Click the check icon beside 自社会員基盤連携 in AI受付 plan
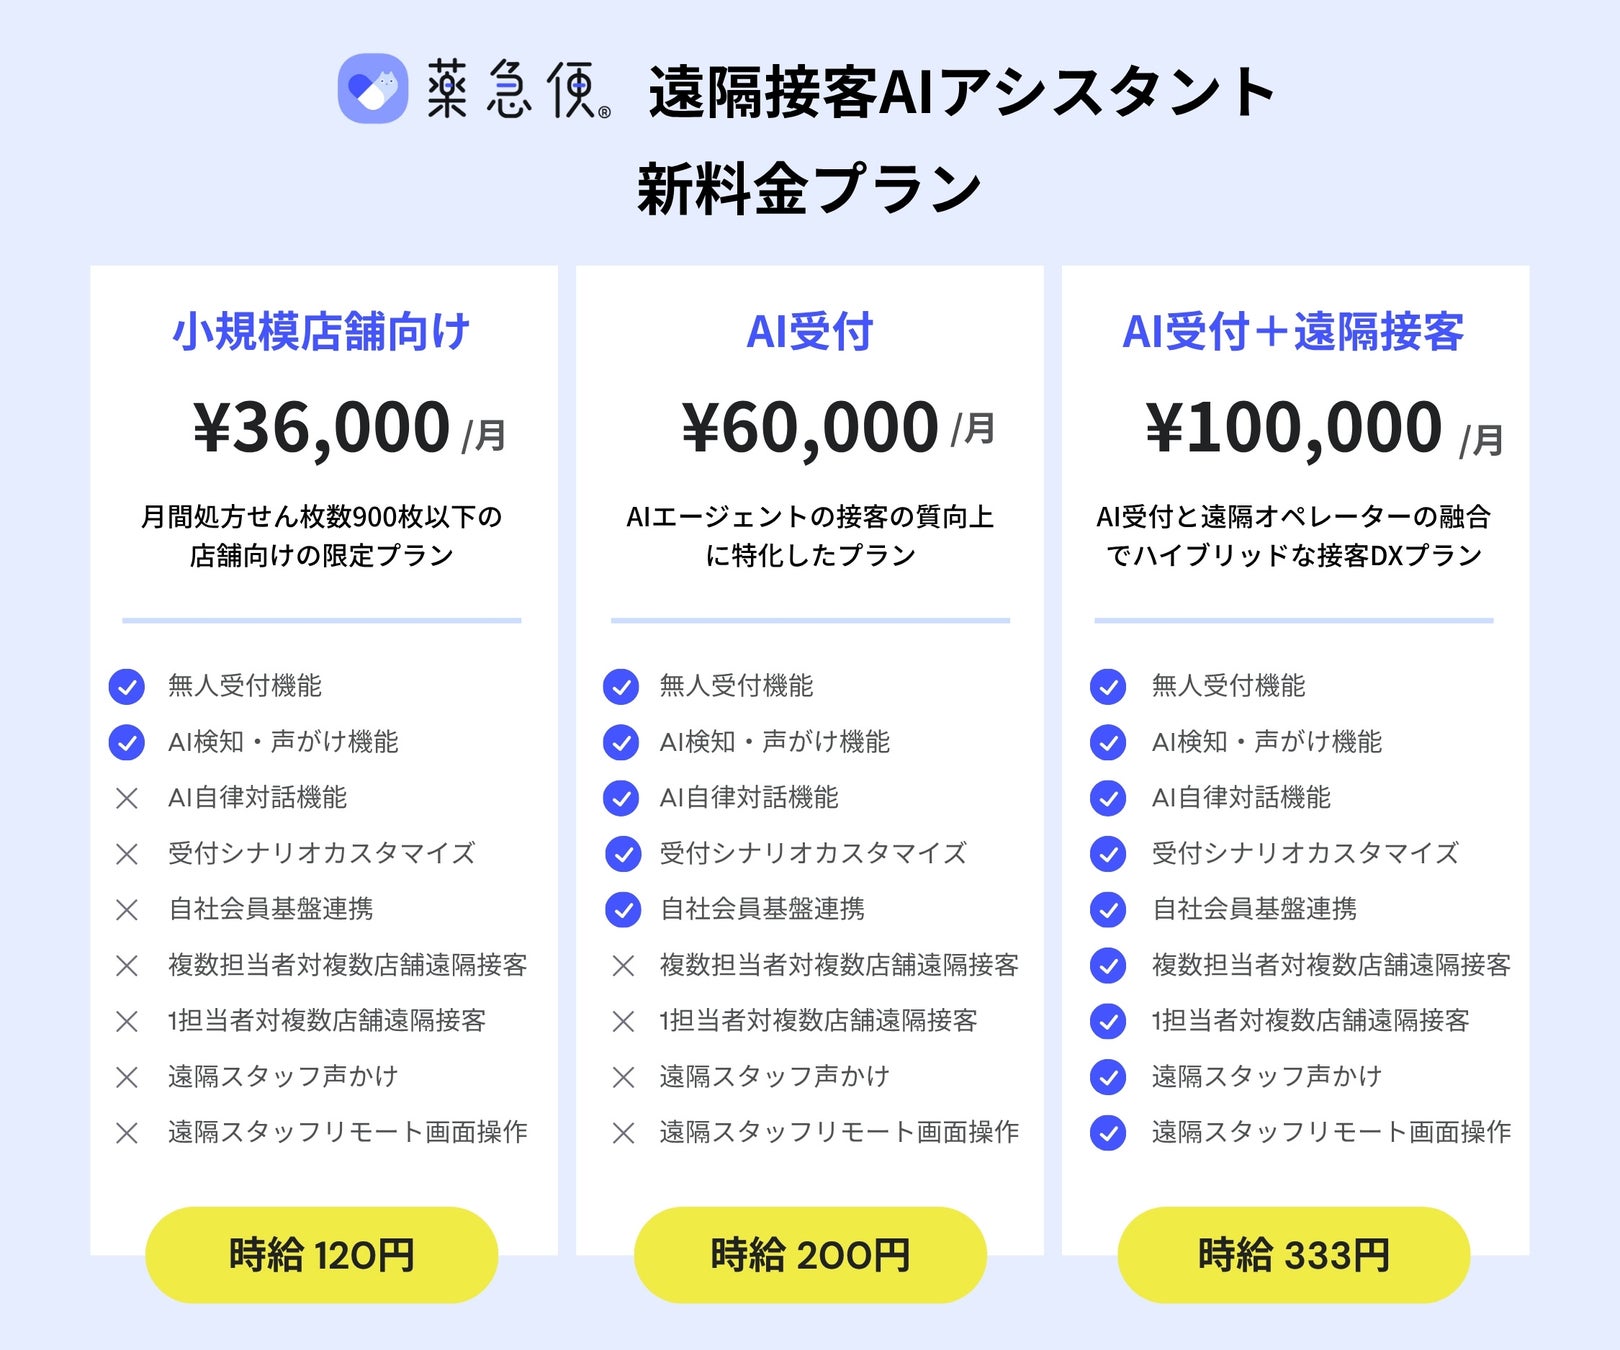This screenshot has width=1620, height=1350. [623, 909]
